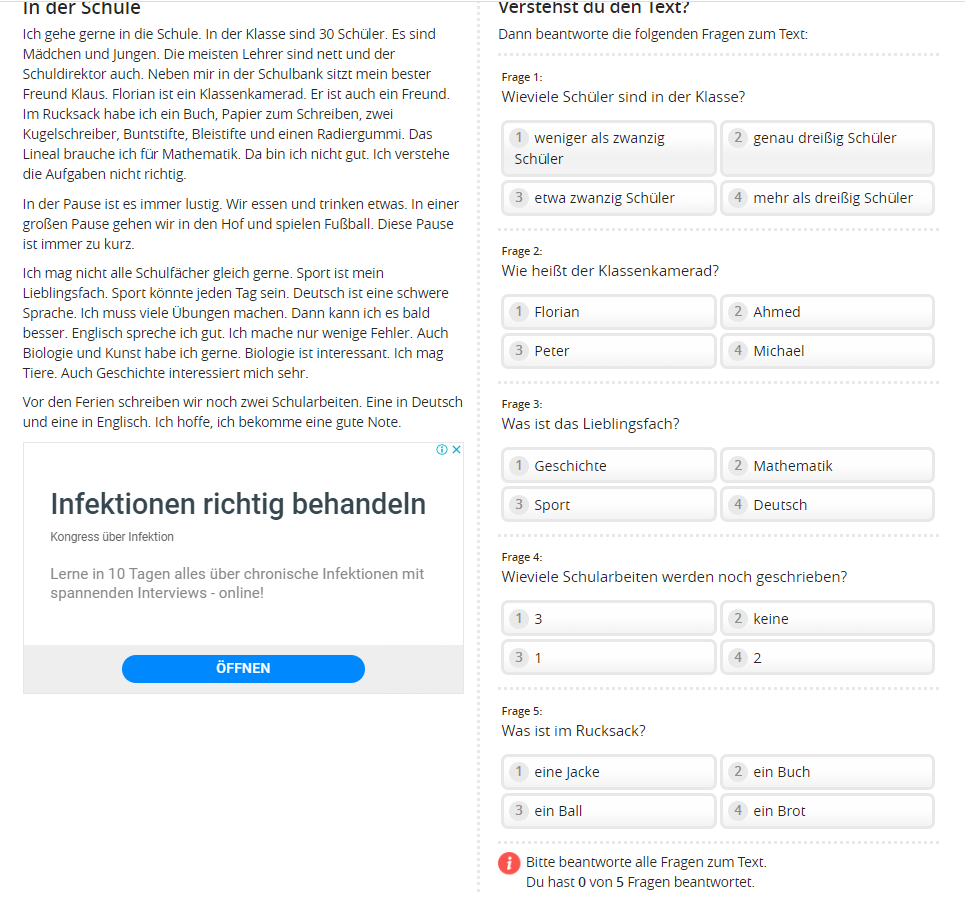This screenshot has height=917, width=965.
Task: Click the ad info icon
Action: point(442,450)
